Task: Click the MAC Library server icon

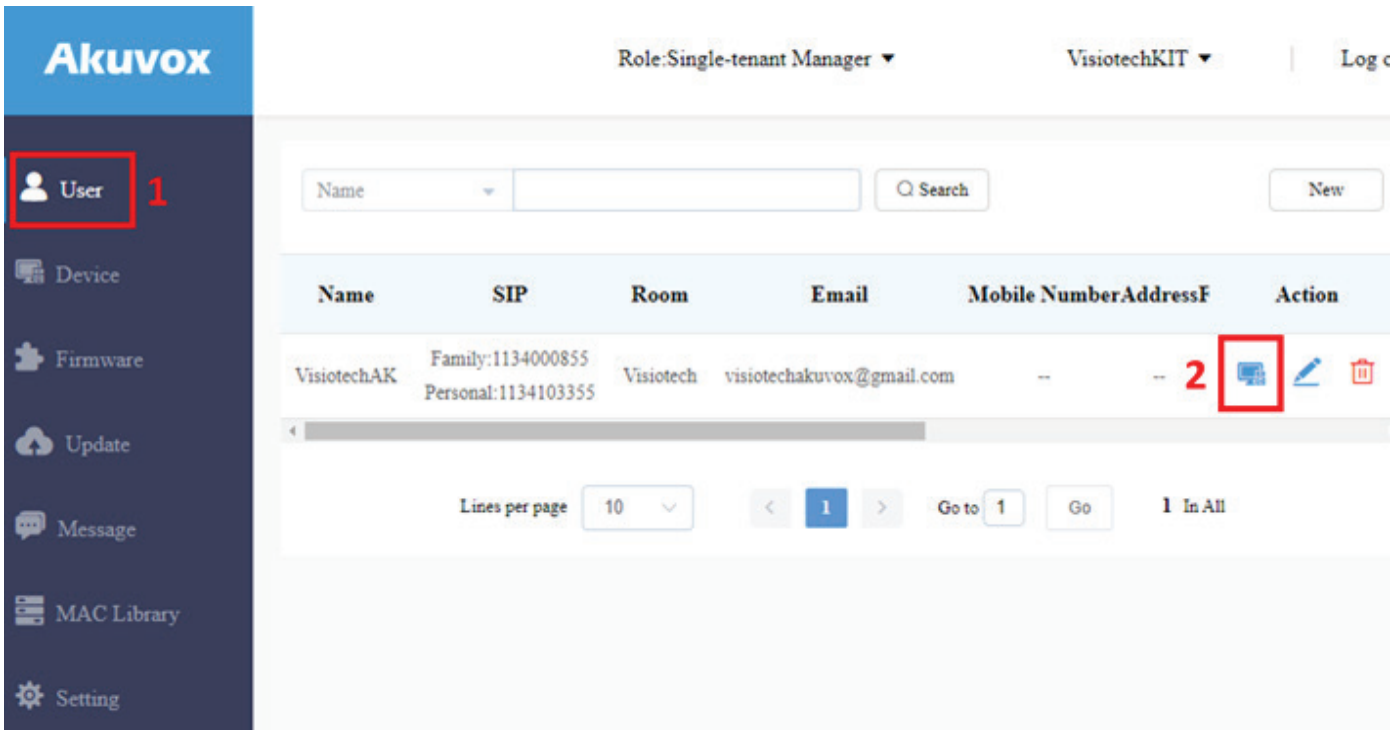Action: [30, 612]
